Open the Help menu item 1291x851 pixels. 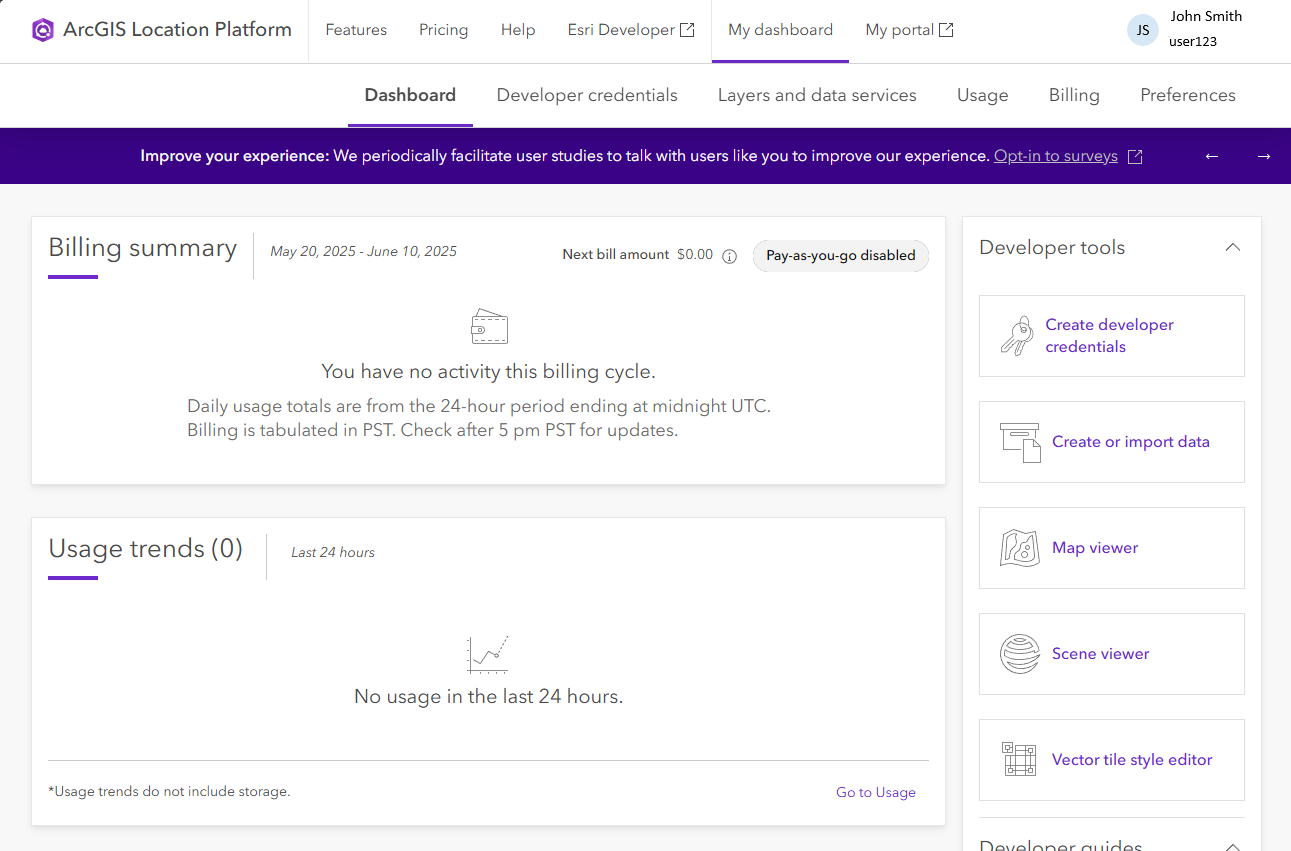[x=518, y=30]
